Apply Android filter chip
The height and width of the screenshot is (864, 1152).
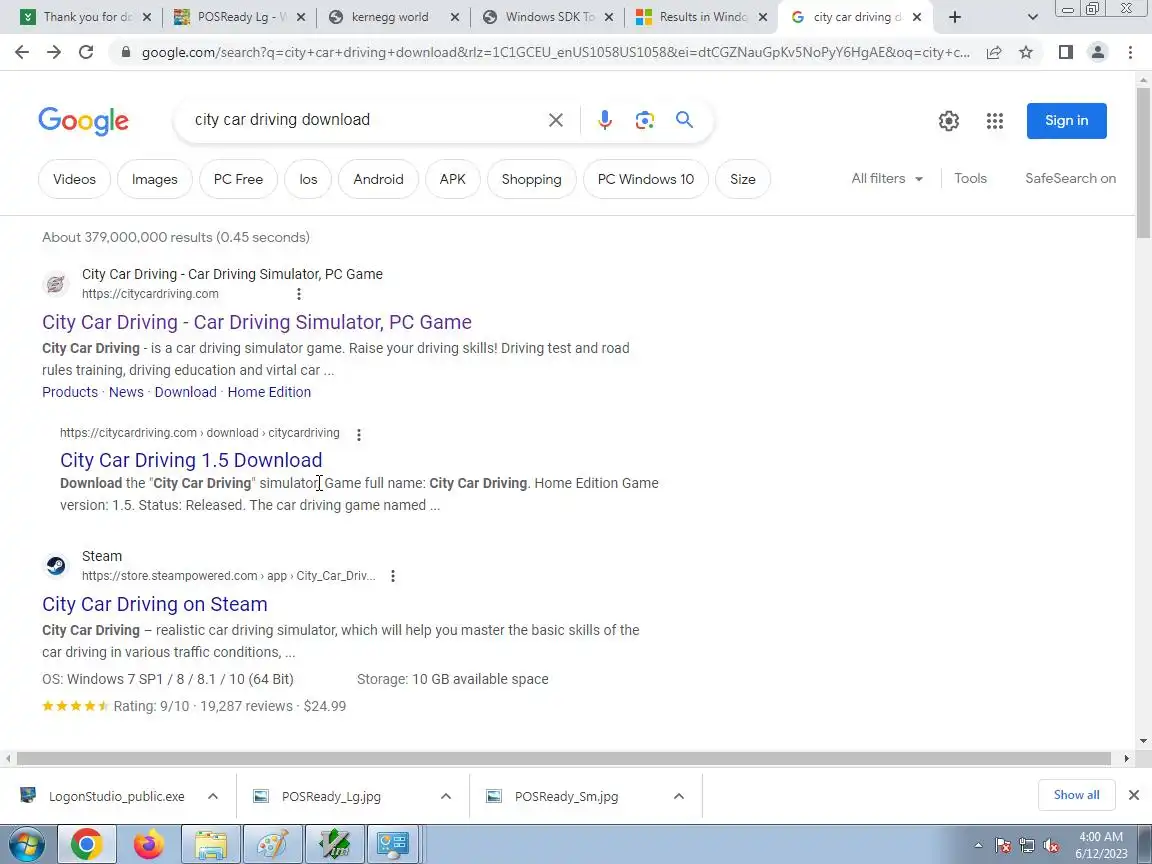(x=378, y=179)
